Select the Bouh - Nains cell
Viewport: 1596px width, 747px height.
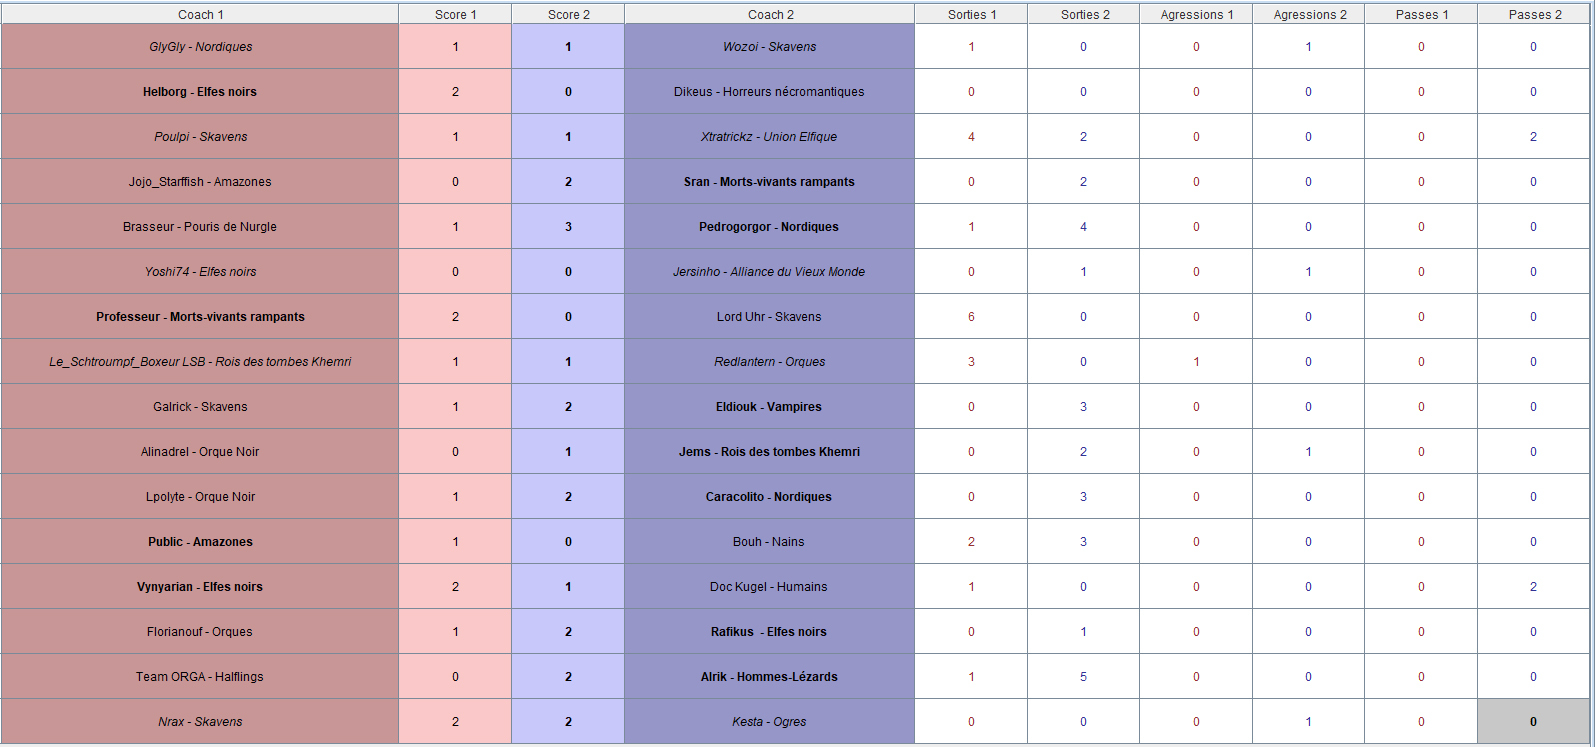[770, 542]
